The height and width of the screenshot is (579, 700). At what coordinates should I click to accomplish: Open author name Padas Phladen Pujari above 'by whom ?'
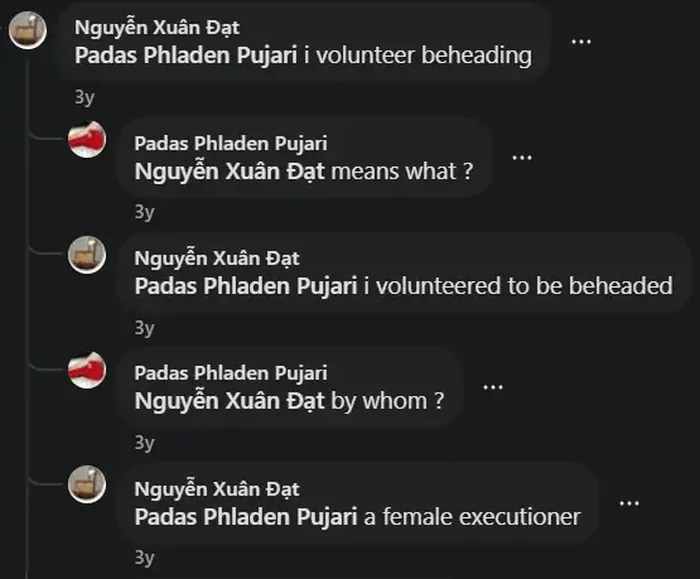tap(231, 373)
